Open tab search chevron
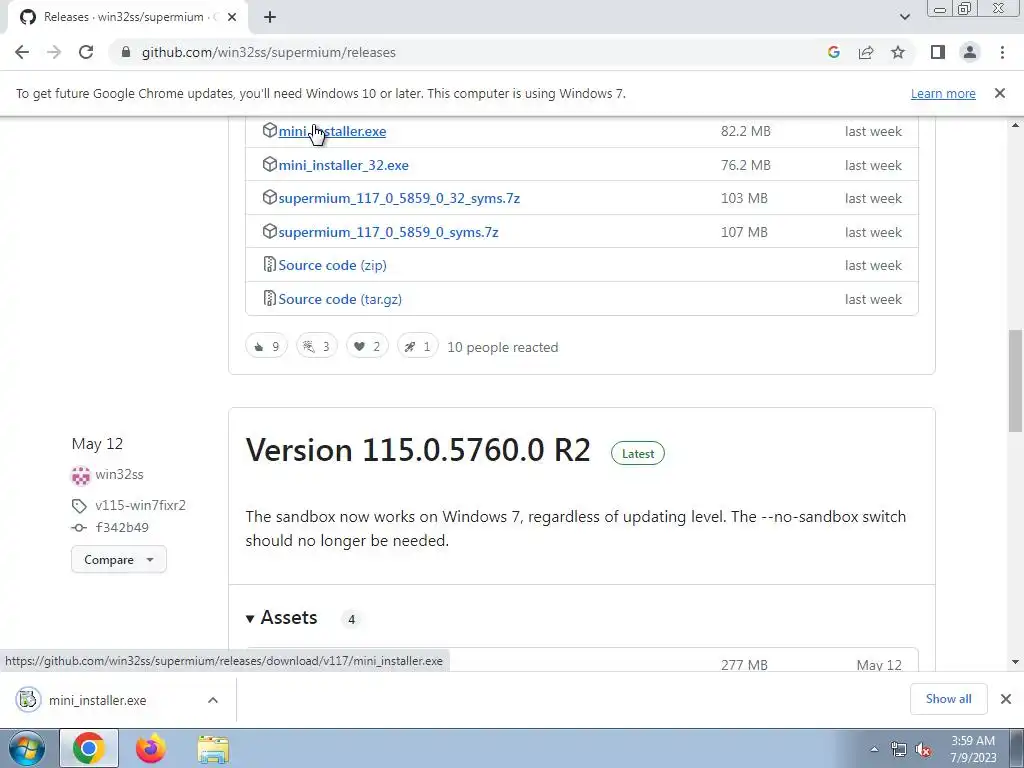 [x=904, y=17]
